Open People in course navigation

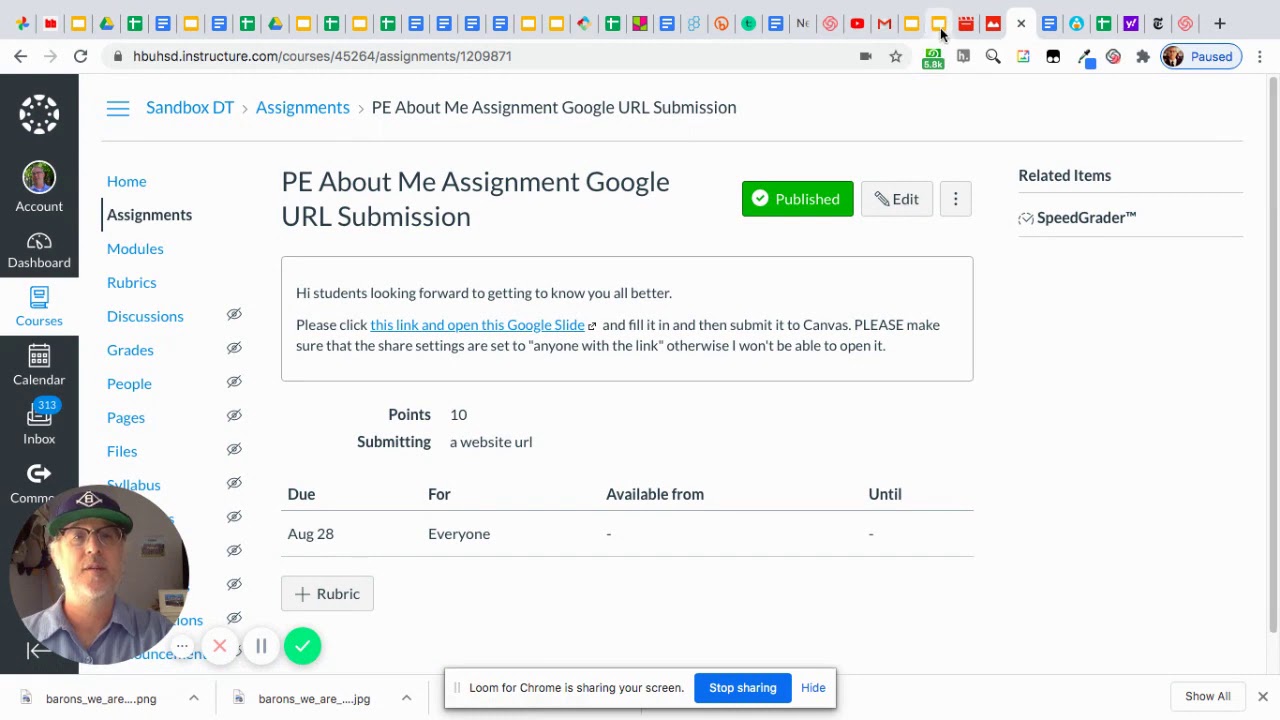tap(129, 384)
